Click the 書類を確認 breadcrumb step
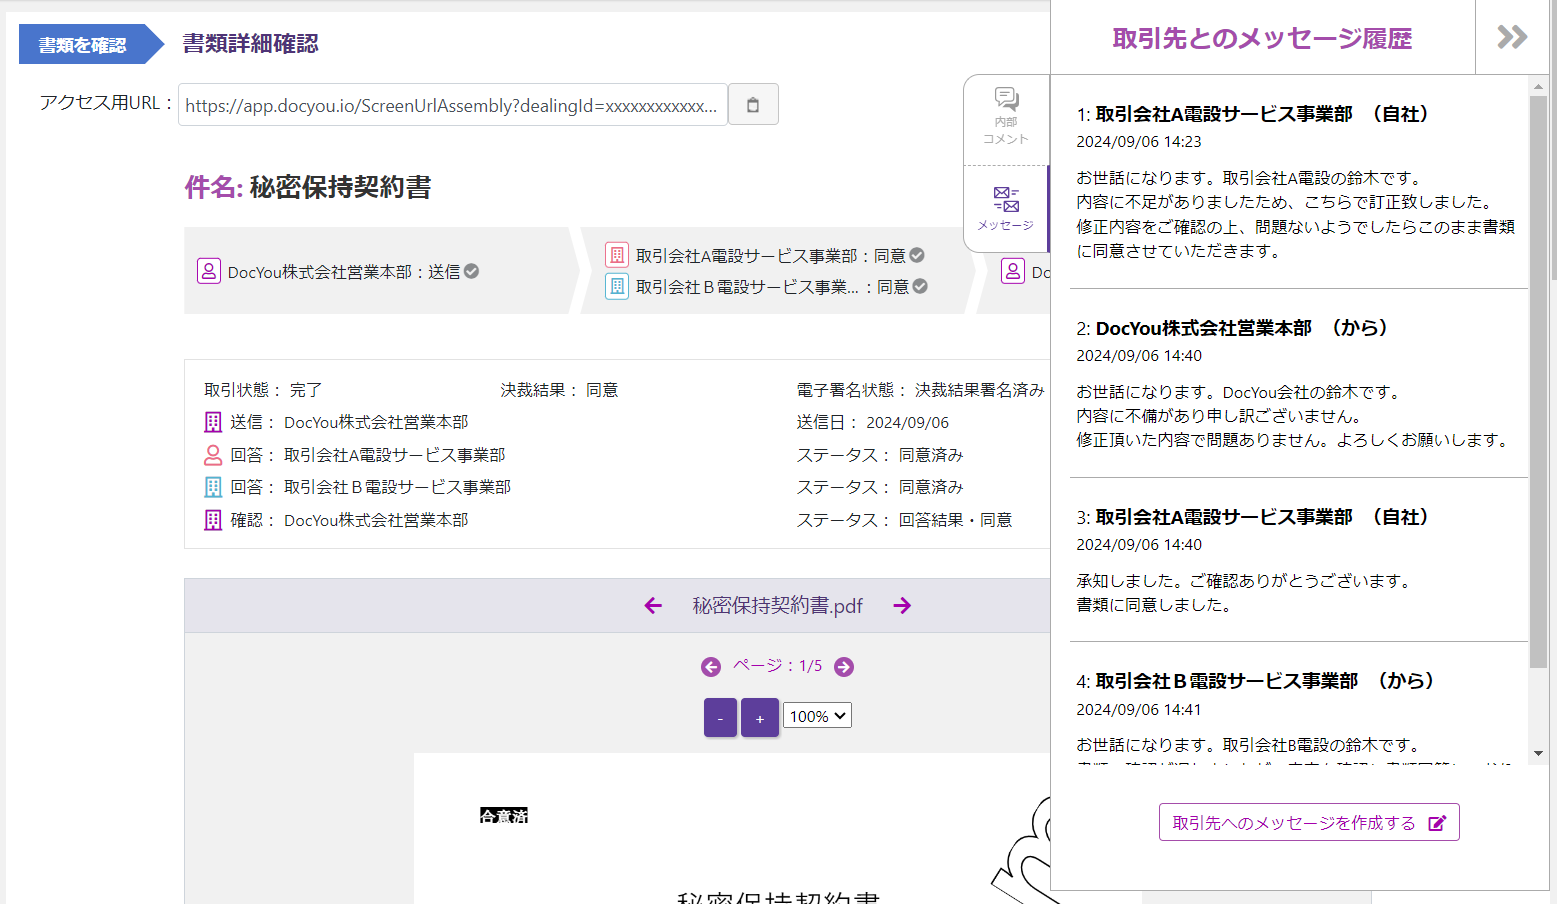Screen dimensions: 1557x904 tap(83, 45)
